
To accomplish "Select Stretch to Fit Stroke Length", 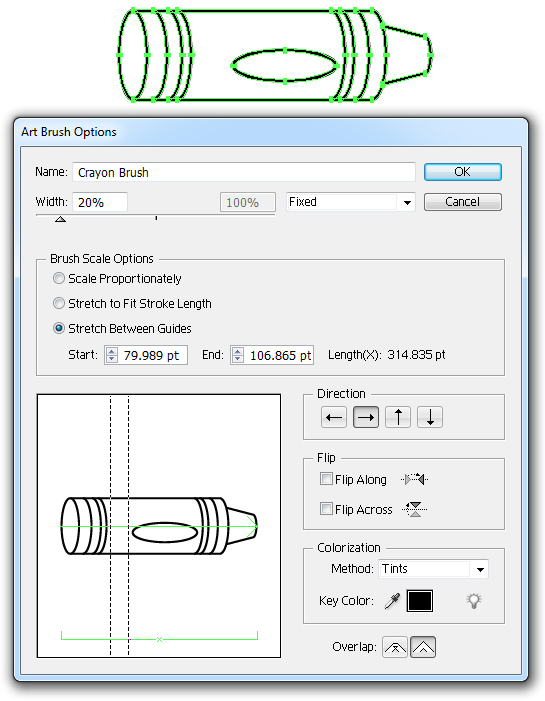I will (59, 303).
